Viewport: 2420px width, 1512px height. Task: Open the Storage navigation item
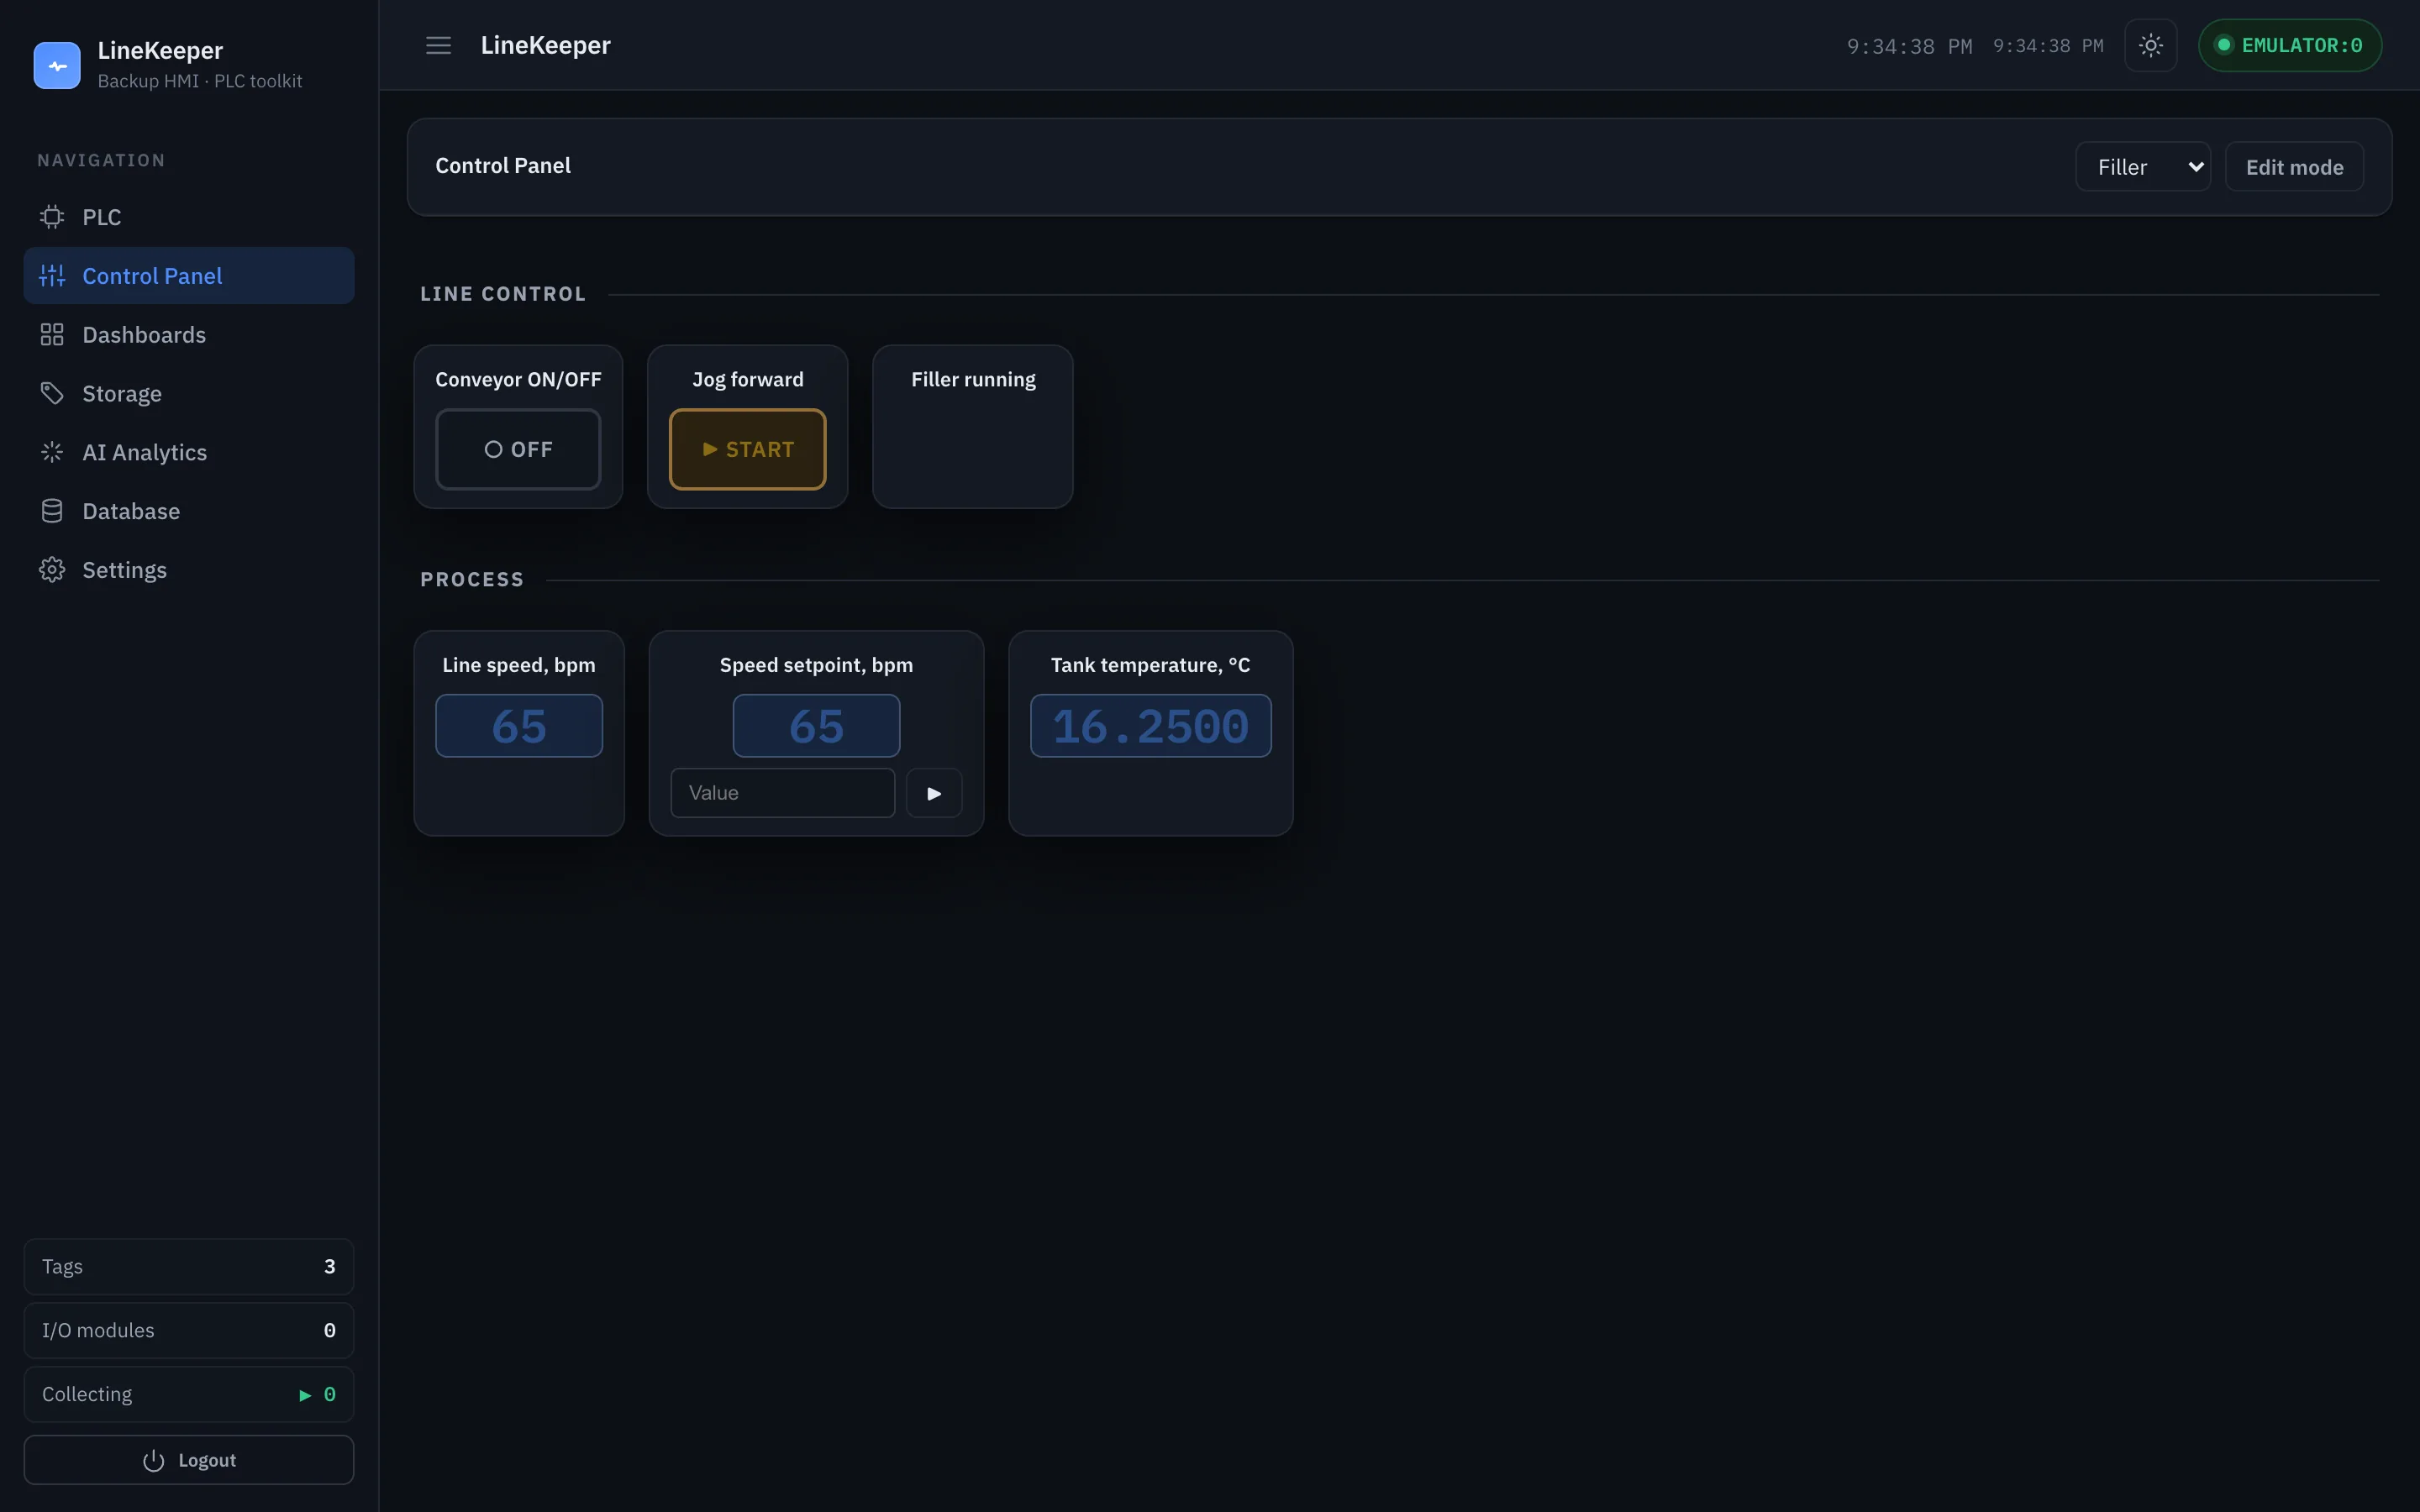(189, 394)
